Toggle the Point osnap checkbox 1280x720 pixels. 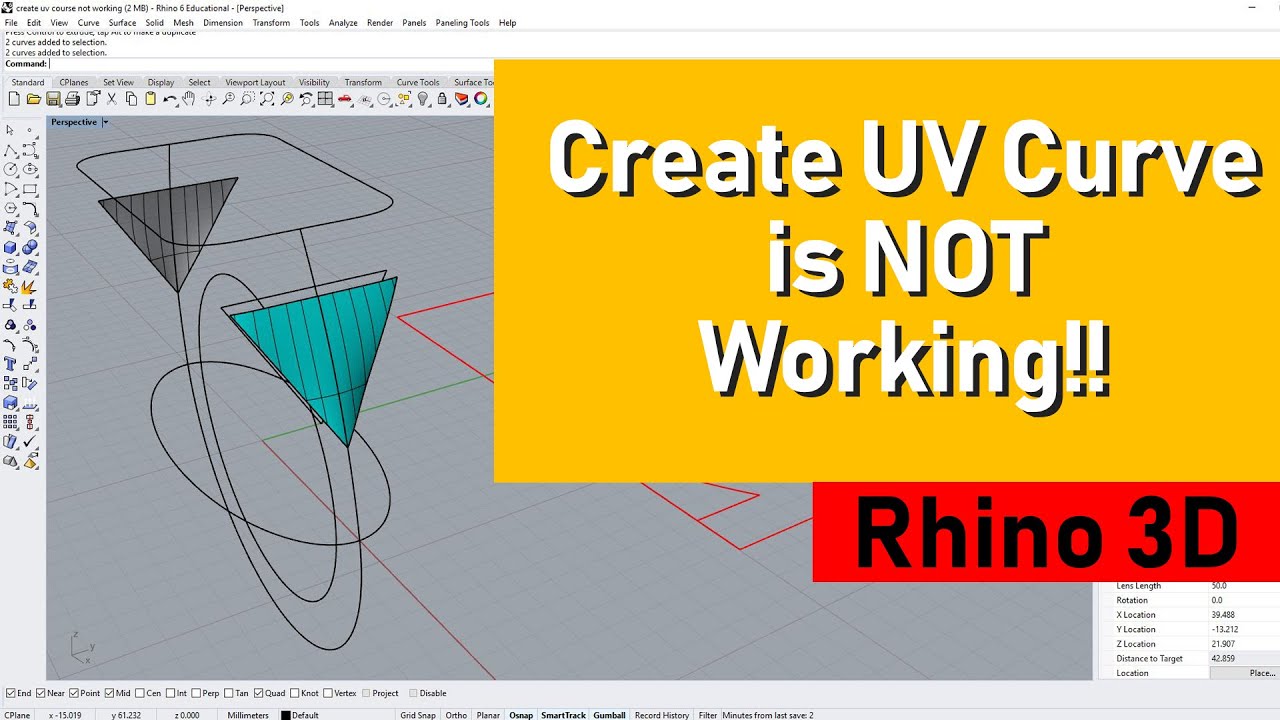tap(74, 693)
